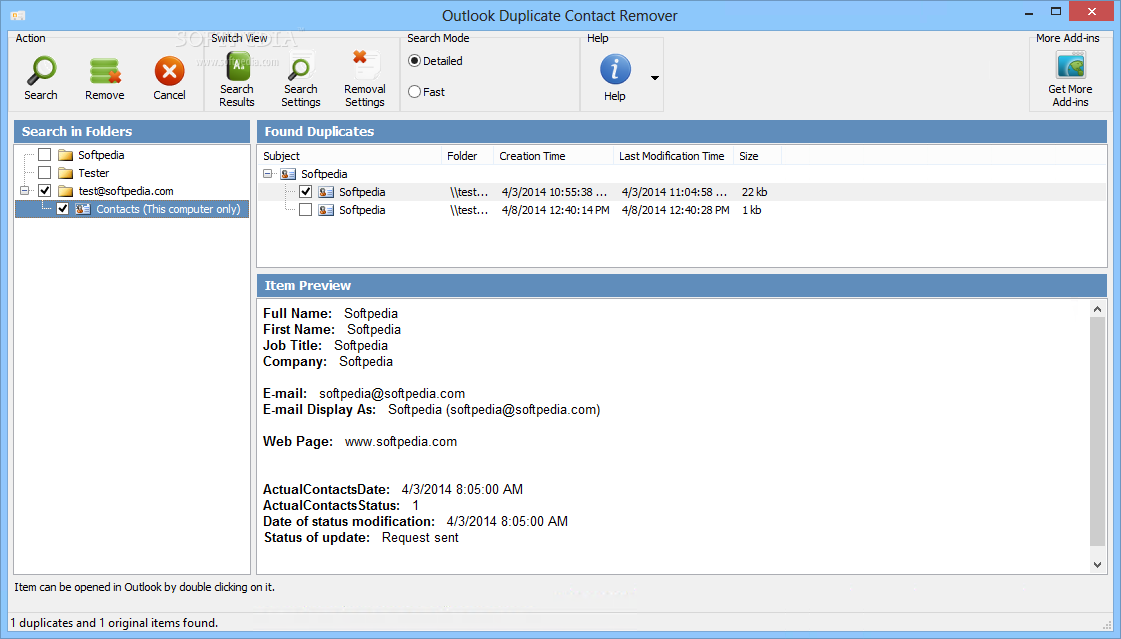Click the app icon in title bar

pyautogui.click(x=18, y=15)
